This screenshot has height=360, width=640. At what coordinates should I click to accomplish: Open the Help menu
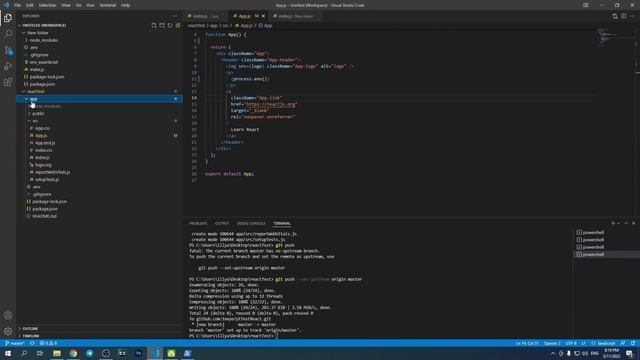125,5
